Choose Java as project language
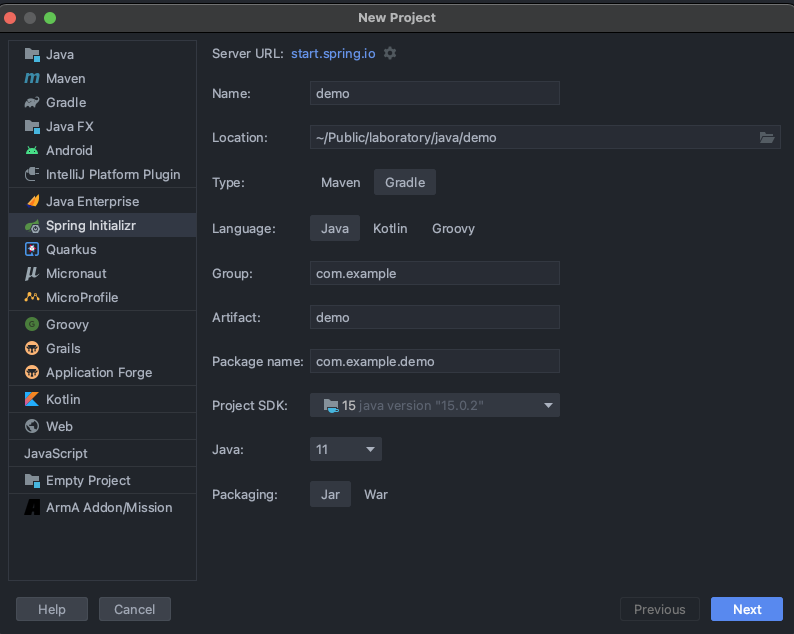This screenshot has height=634, width=794. tap(335, 228)
